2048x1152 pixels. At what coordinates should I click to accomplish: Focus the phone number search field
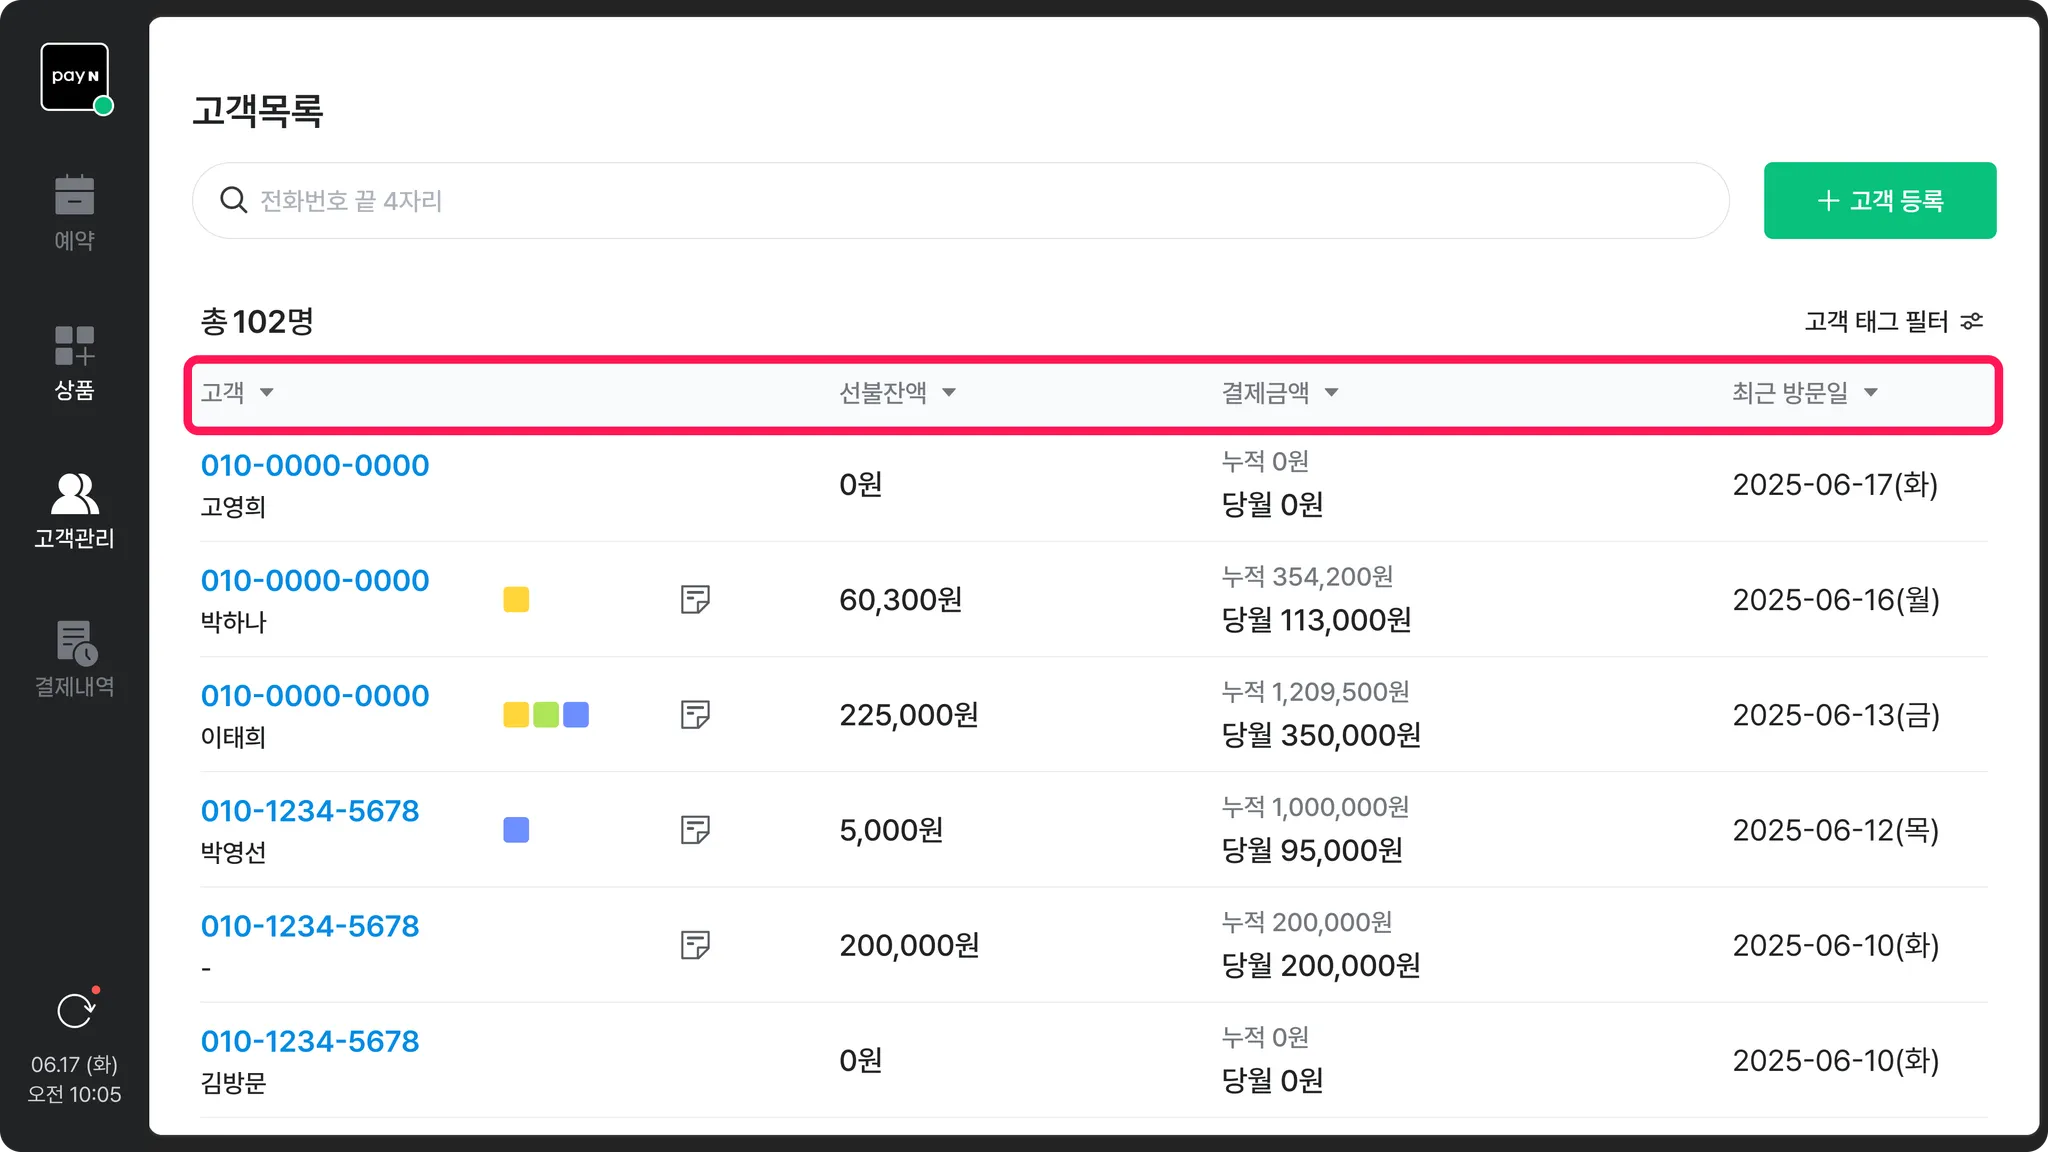(x=960, y=200)
